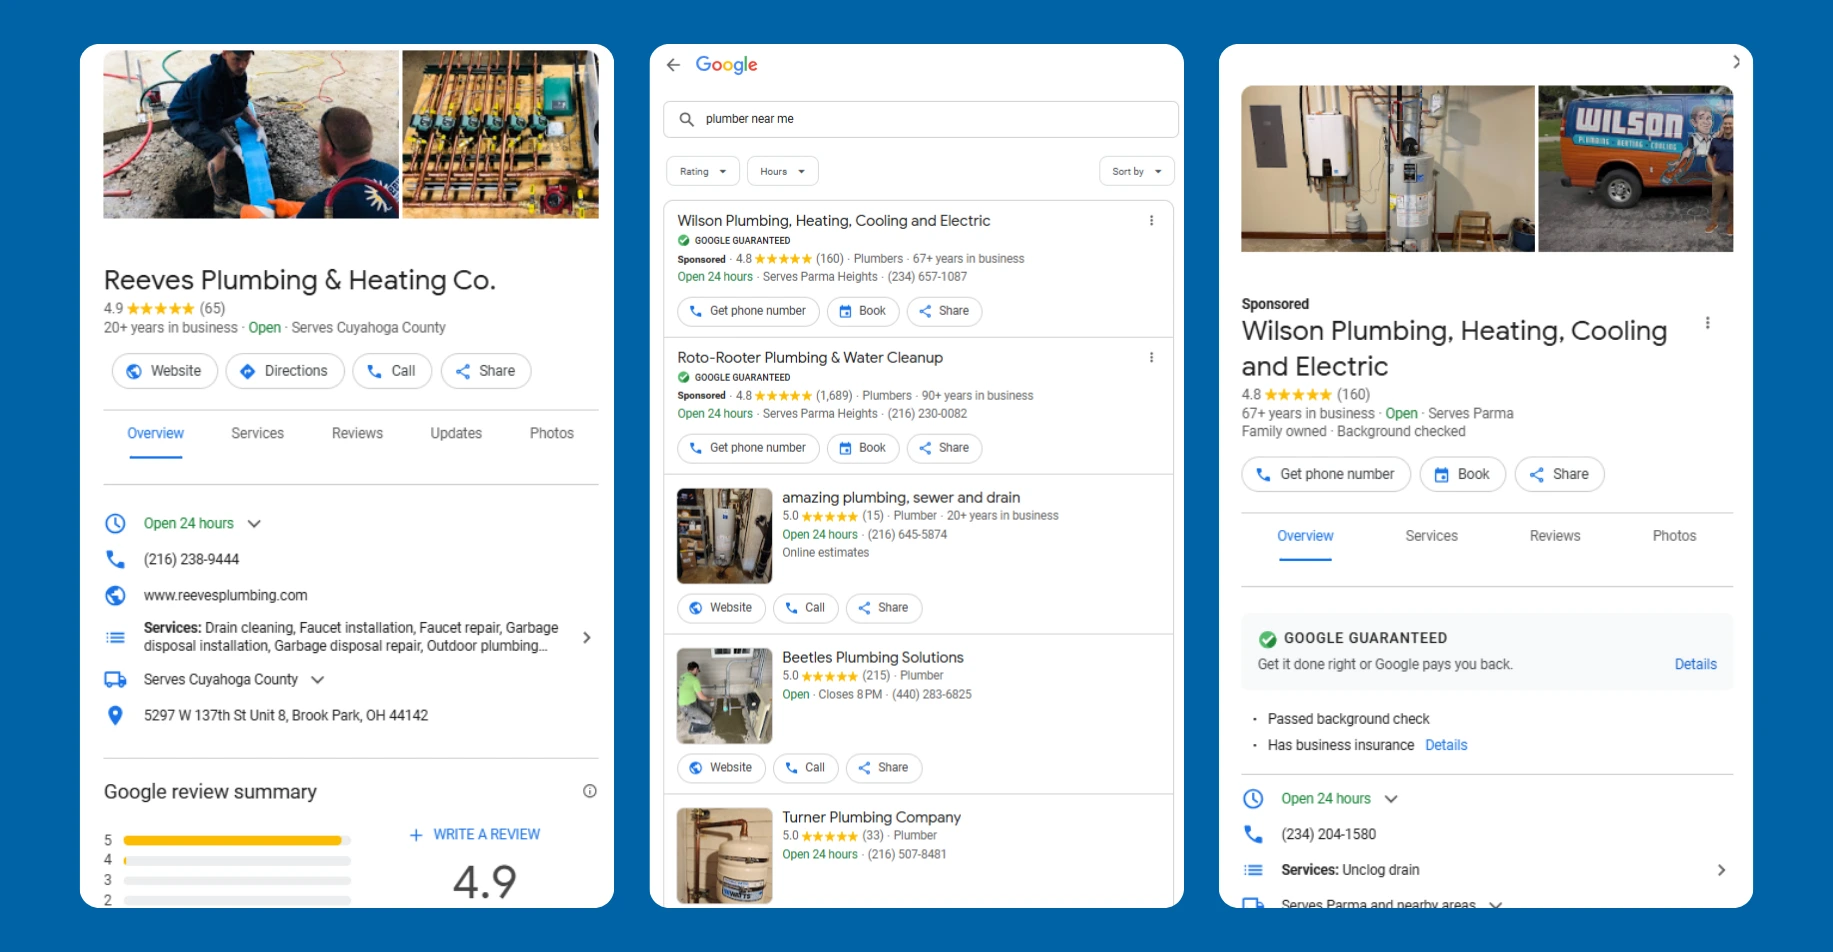Open the Hours filter dropdown

coord(783,171)
